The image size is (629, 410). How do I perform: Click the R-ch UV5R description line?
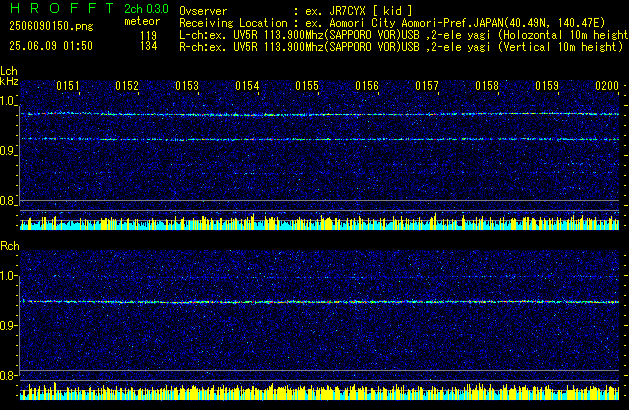tap(401, 47)
